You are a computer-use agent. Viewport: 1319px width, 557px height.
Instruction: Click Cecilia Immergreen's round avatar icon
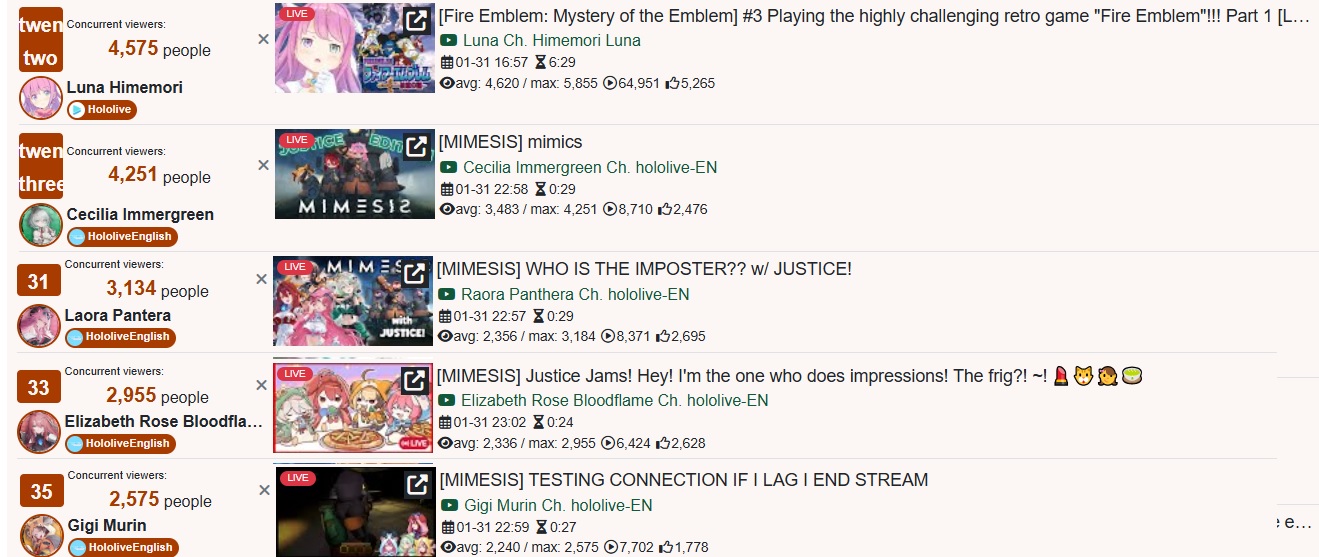click(x=41, y=225)
